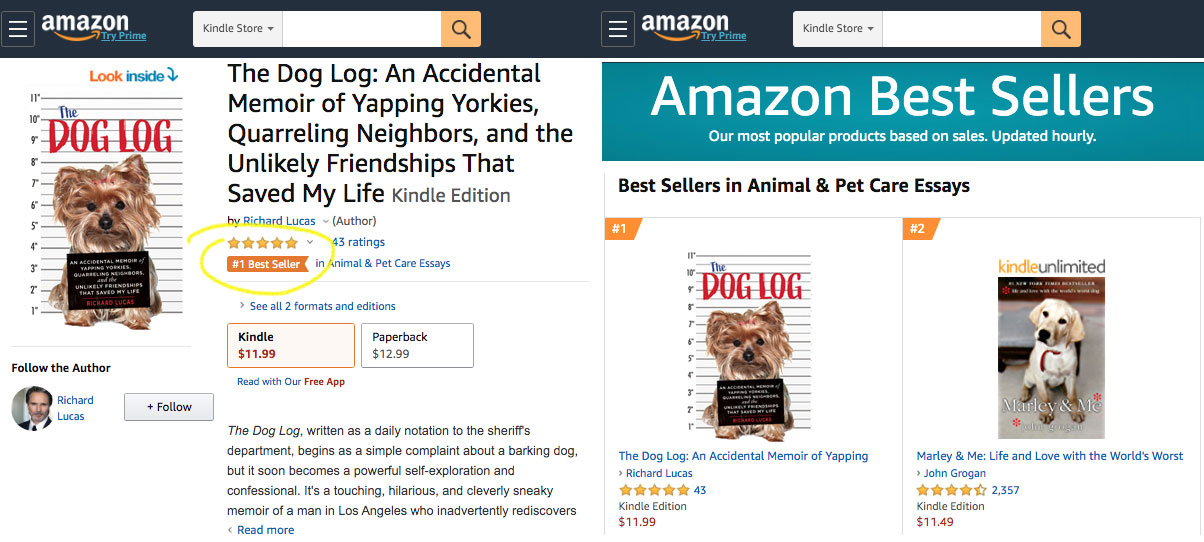Click Read more to expand description
This screenshot has width=1204, height=542.
(x=265, y=530)
